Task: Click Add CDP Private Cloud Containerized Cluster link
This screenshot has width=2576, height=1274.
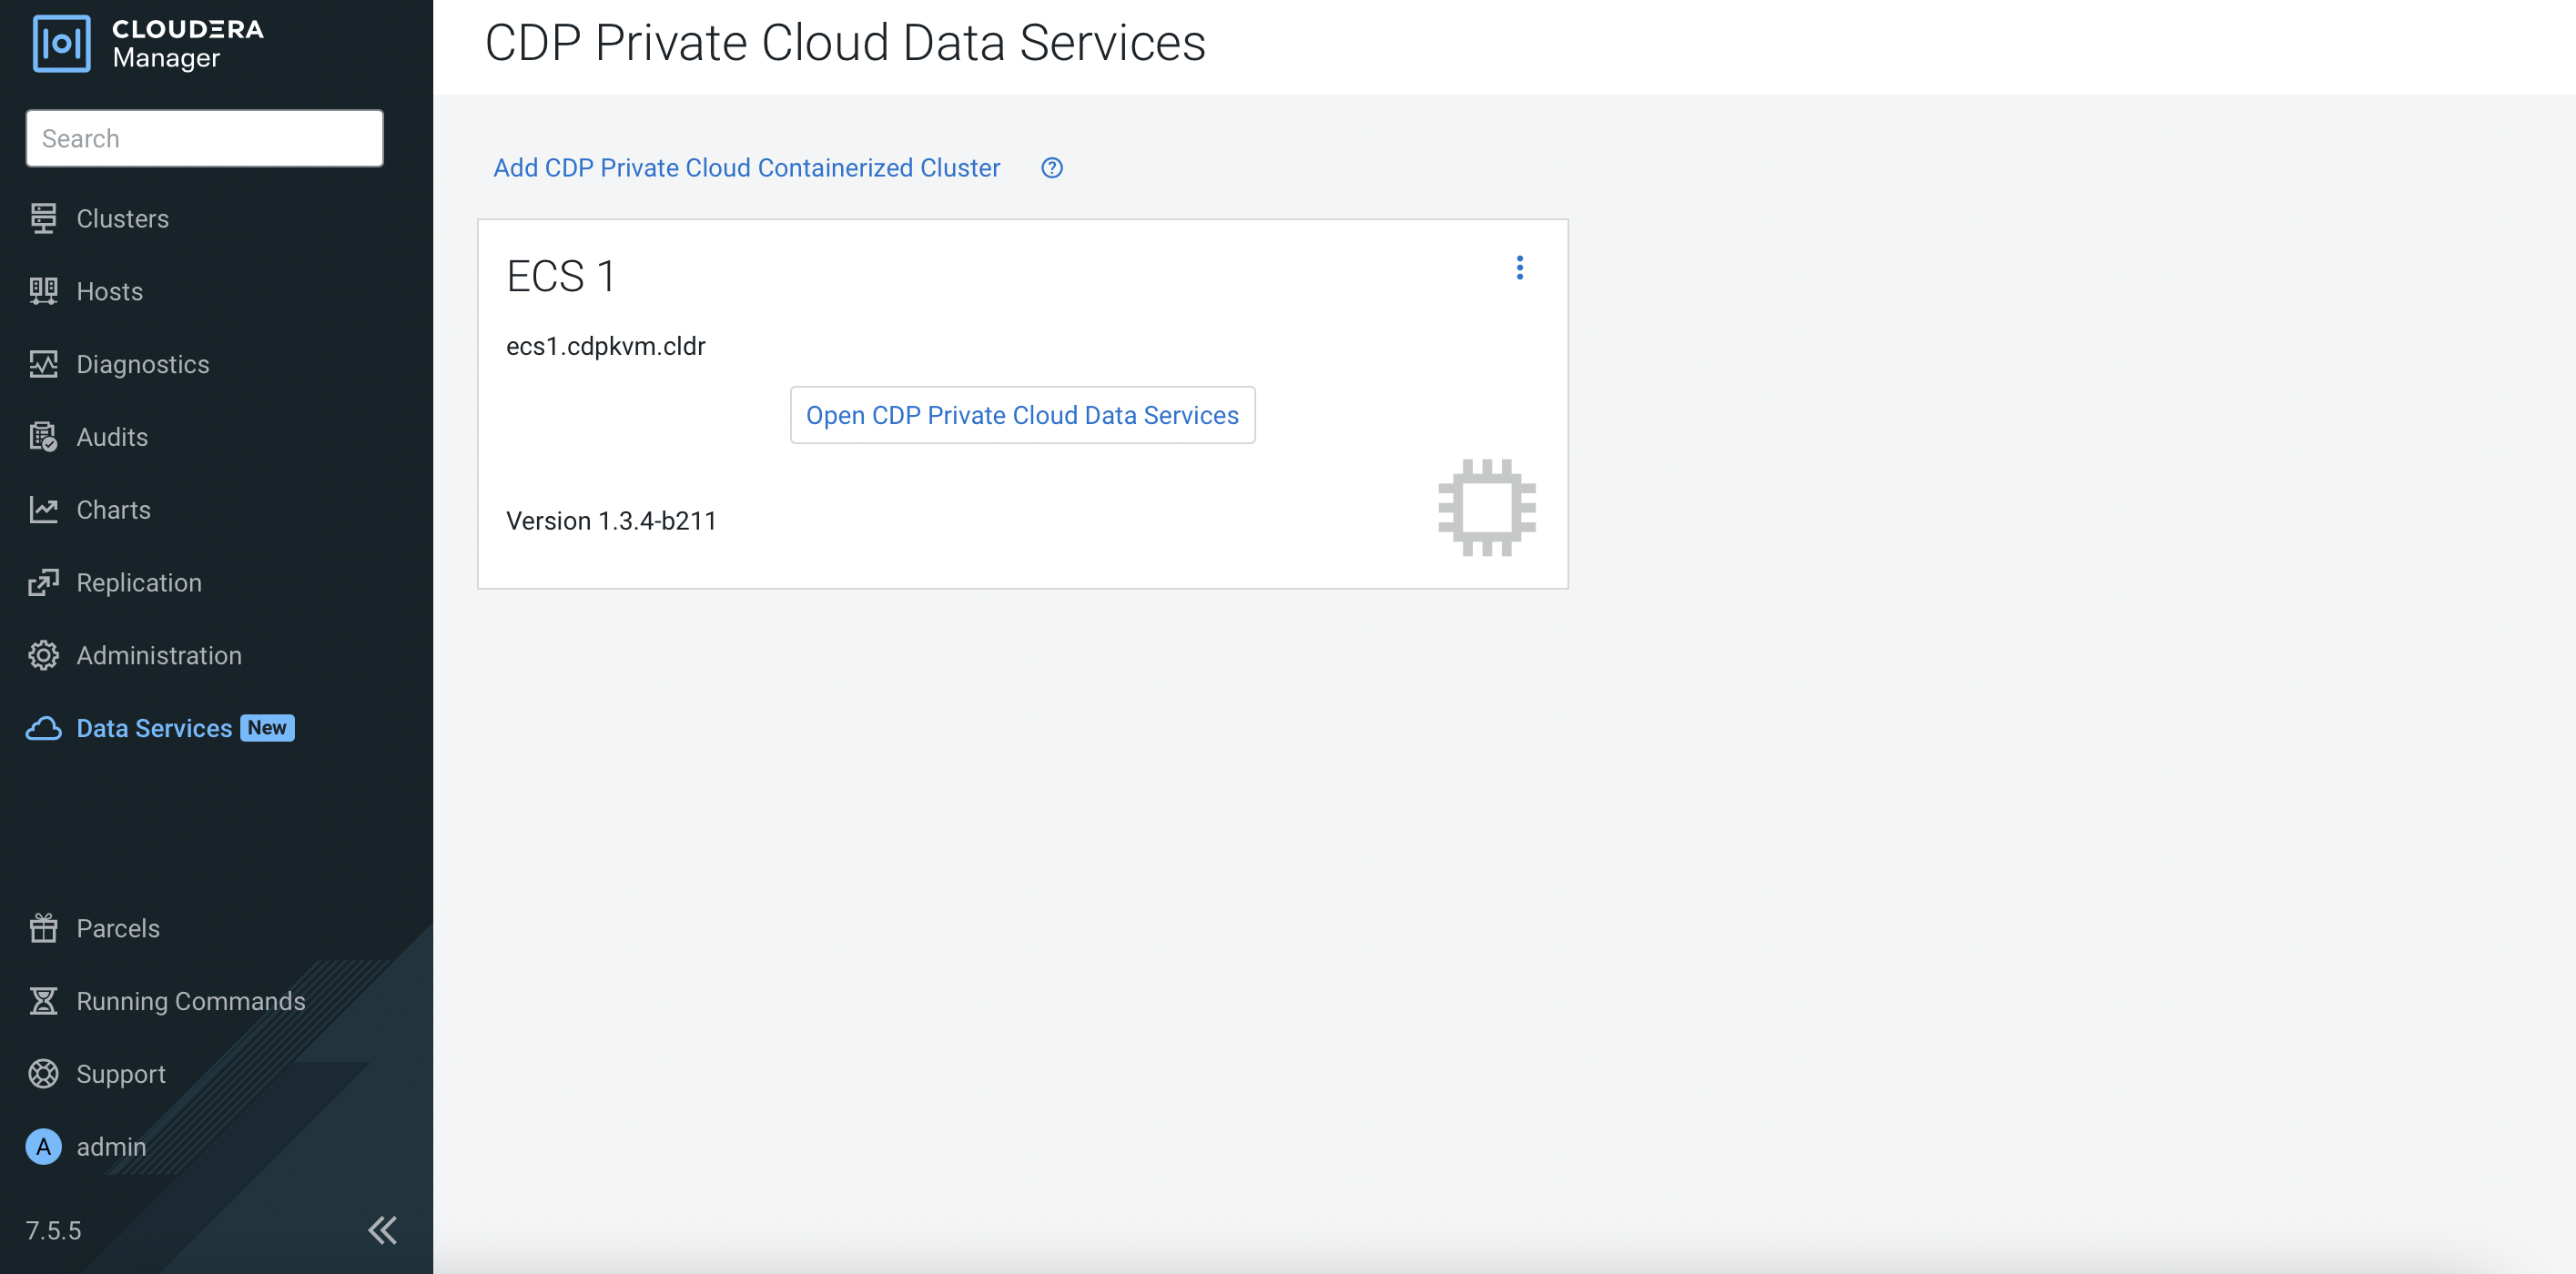Action: coord(746,168)
